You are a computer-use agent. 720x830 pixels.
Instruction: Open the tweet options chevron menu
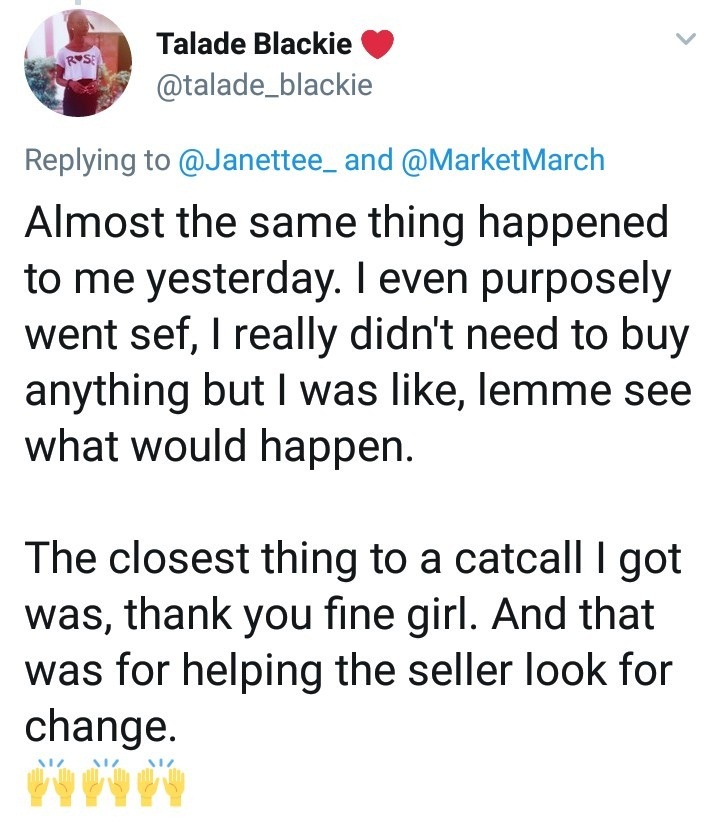[685, 39]
